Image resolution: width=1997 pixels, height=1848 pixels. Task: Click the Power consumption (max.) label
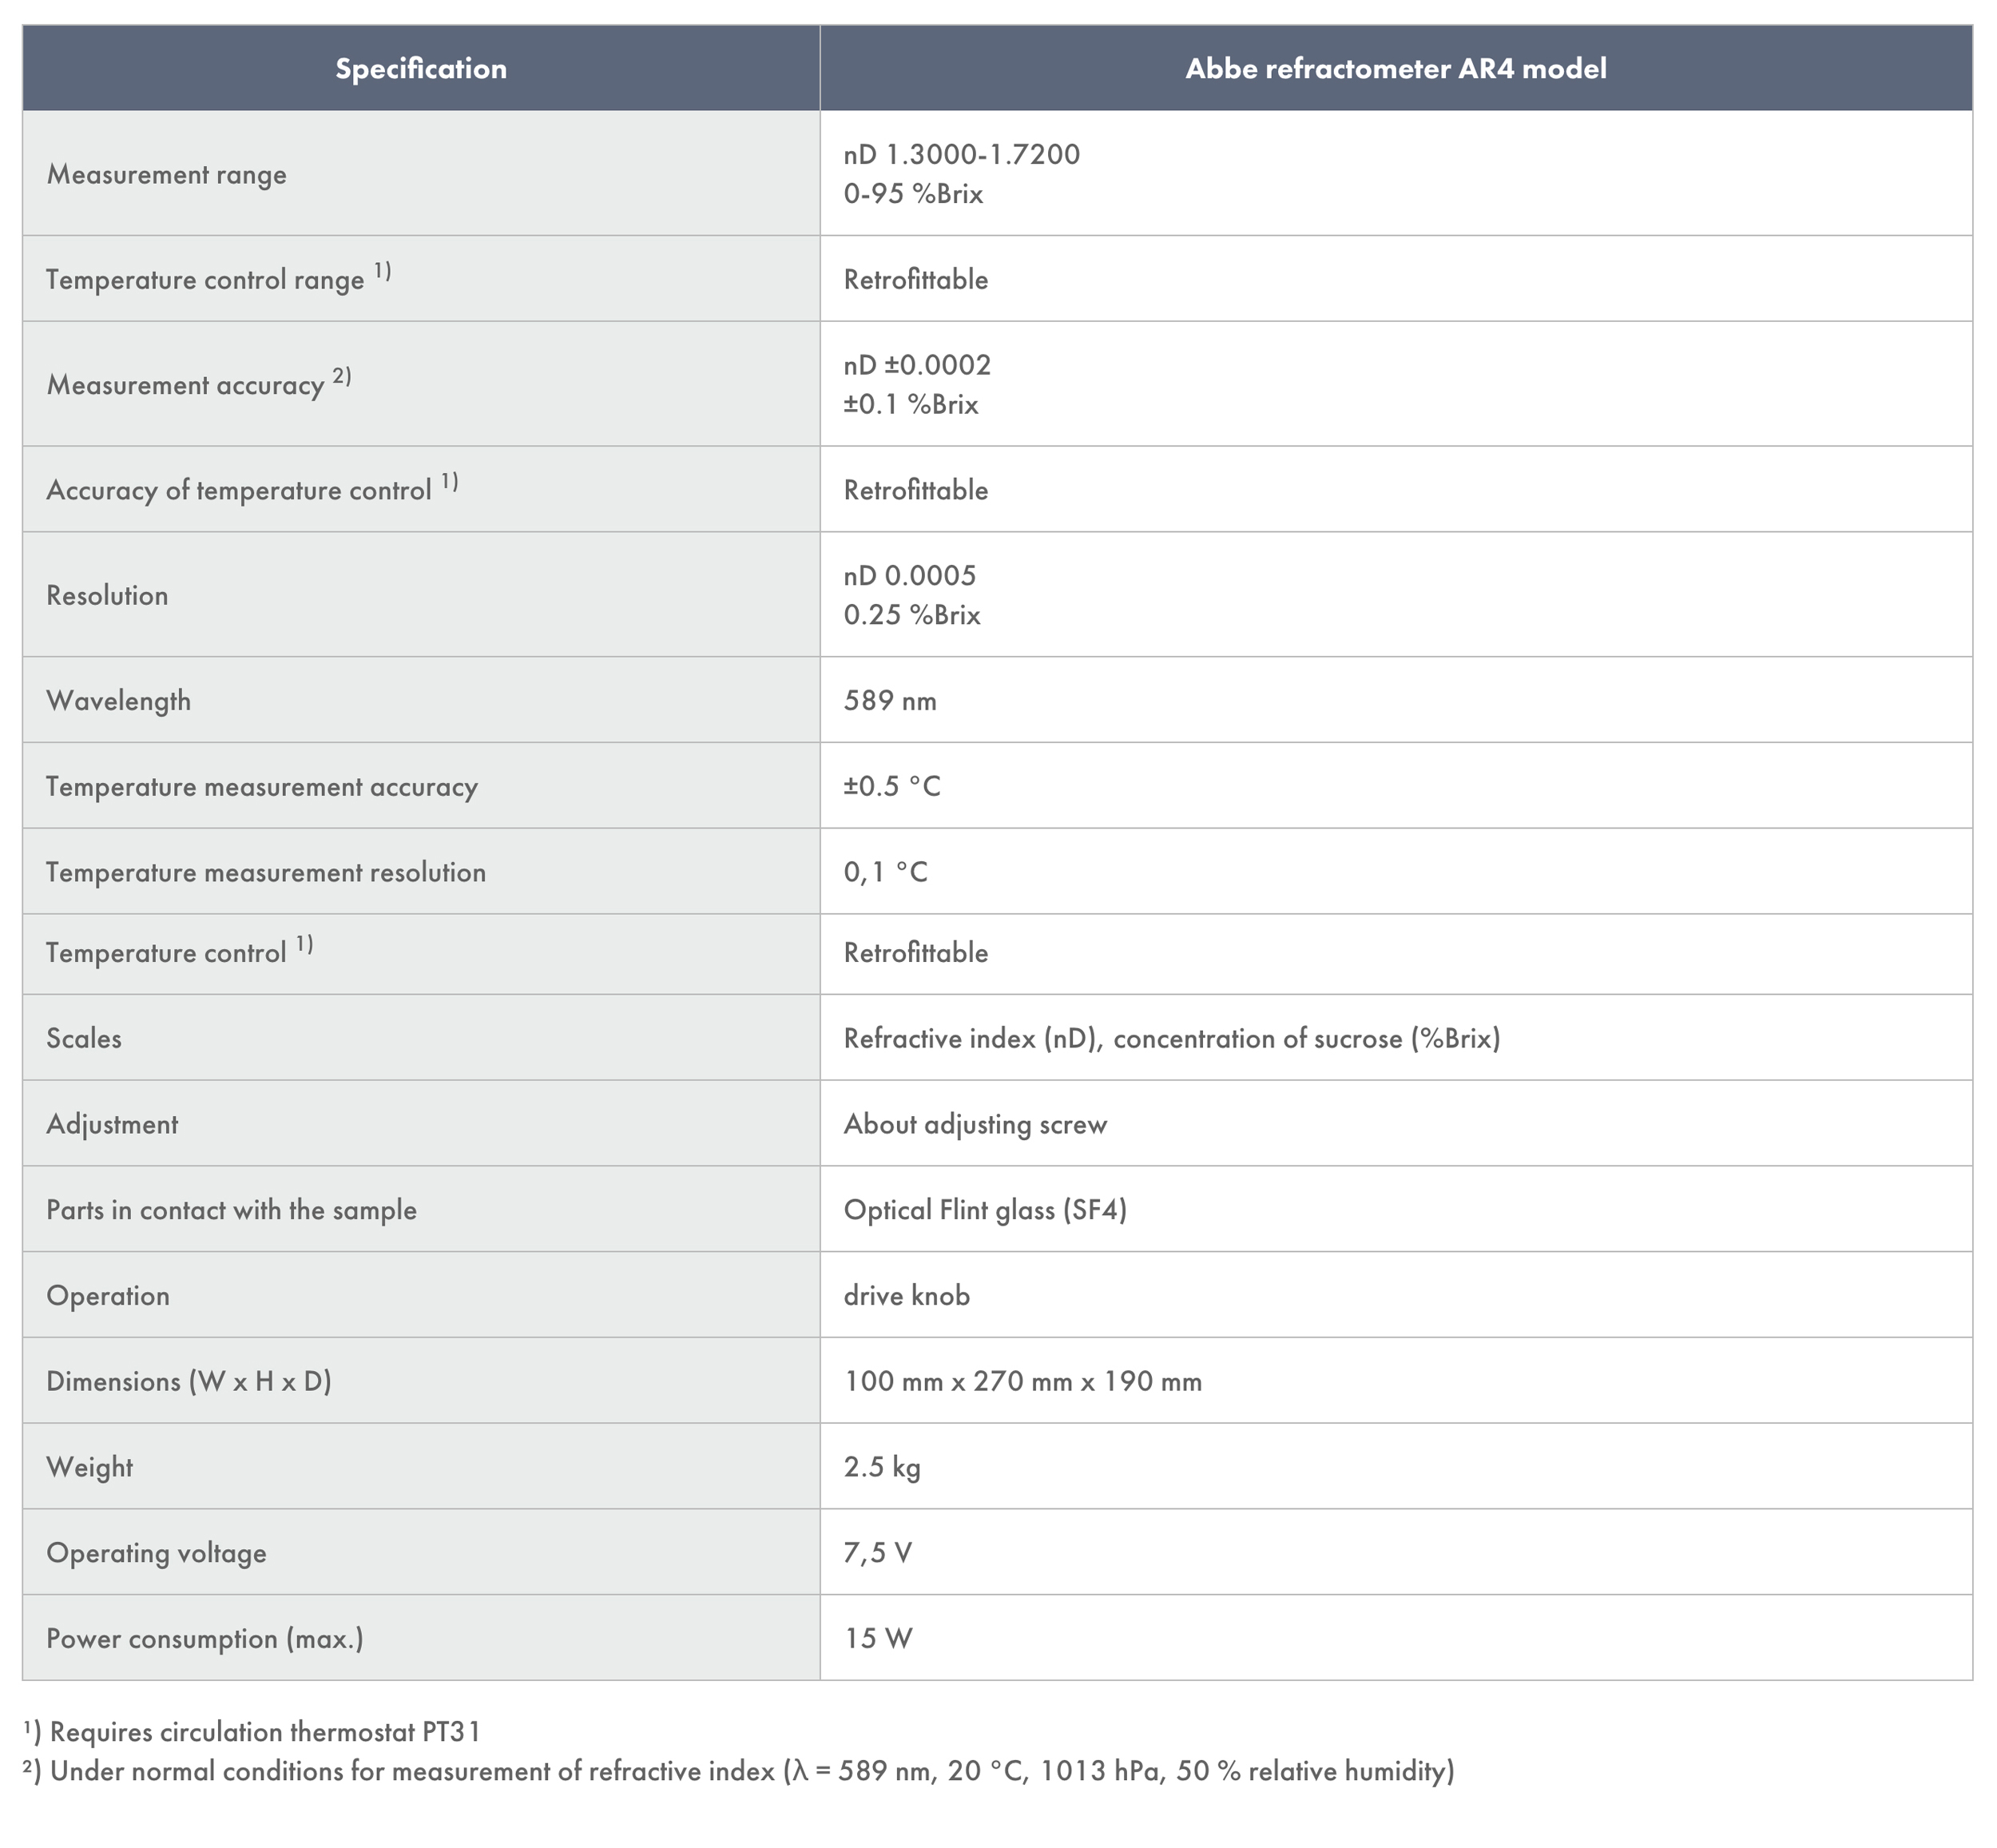click(x=205, y=1639)
